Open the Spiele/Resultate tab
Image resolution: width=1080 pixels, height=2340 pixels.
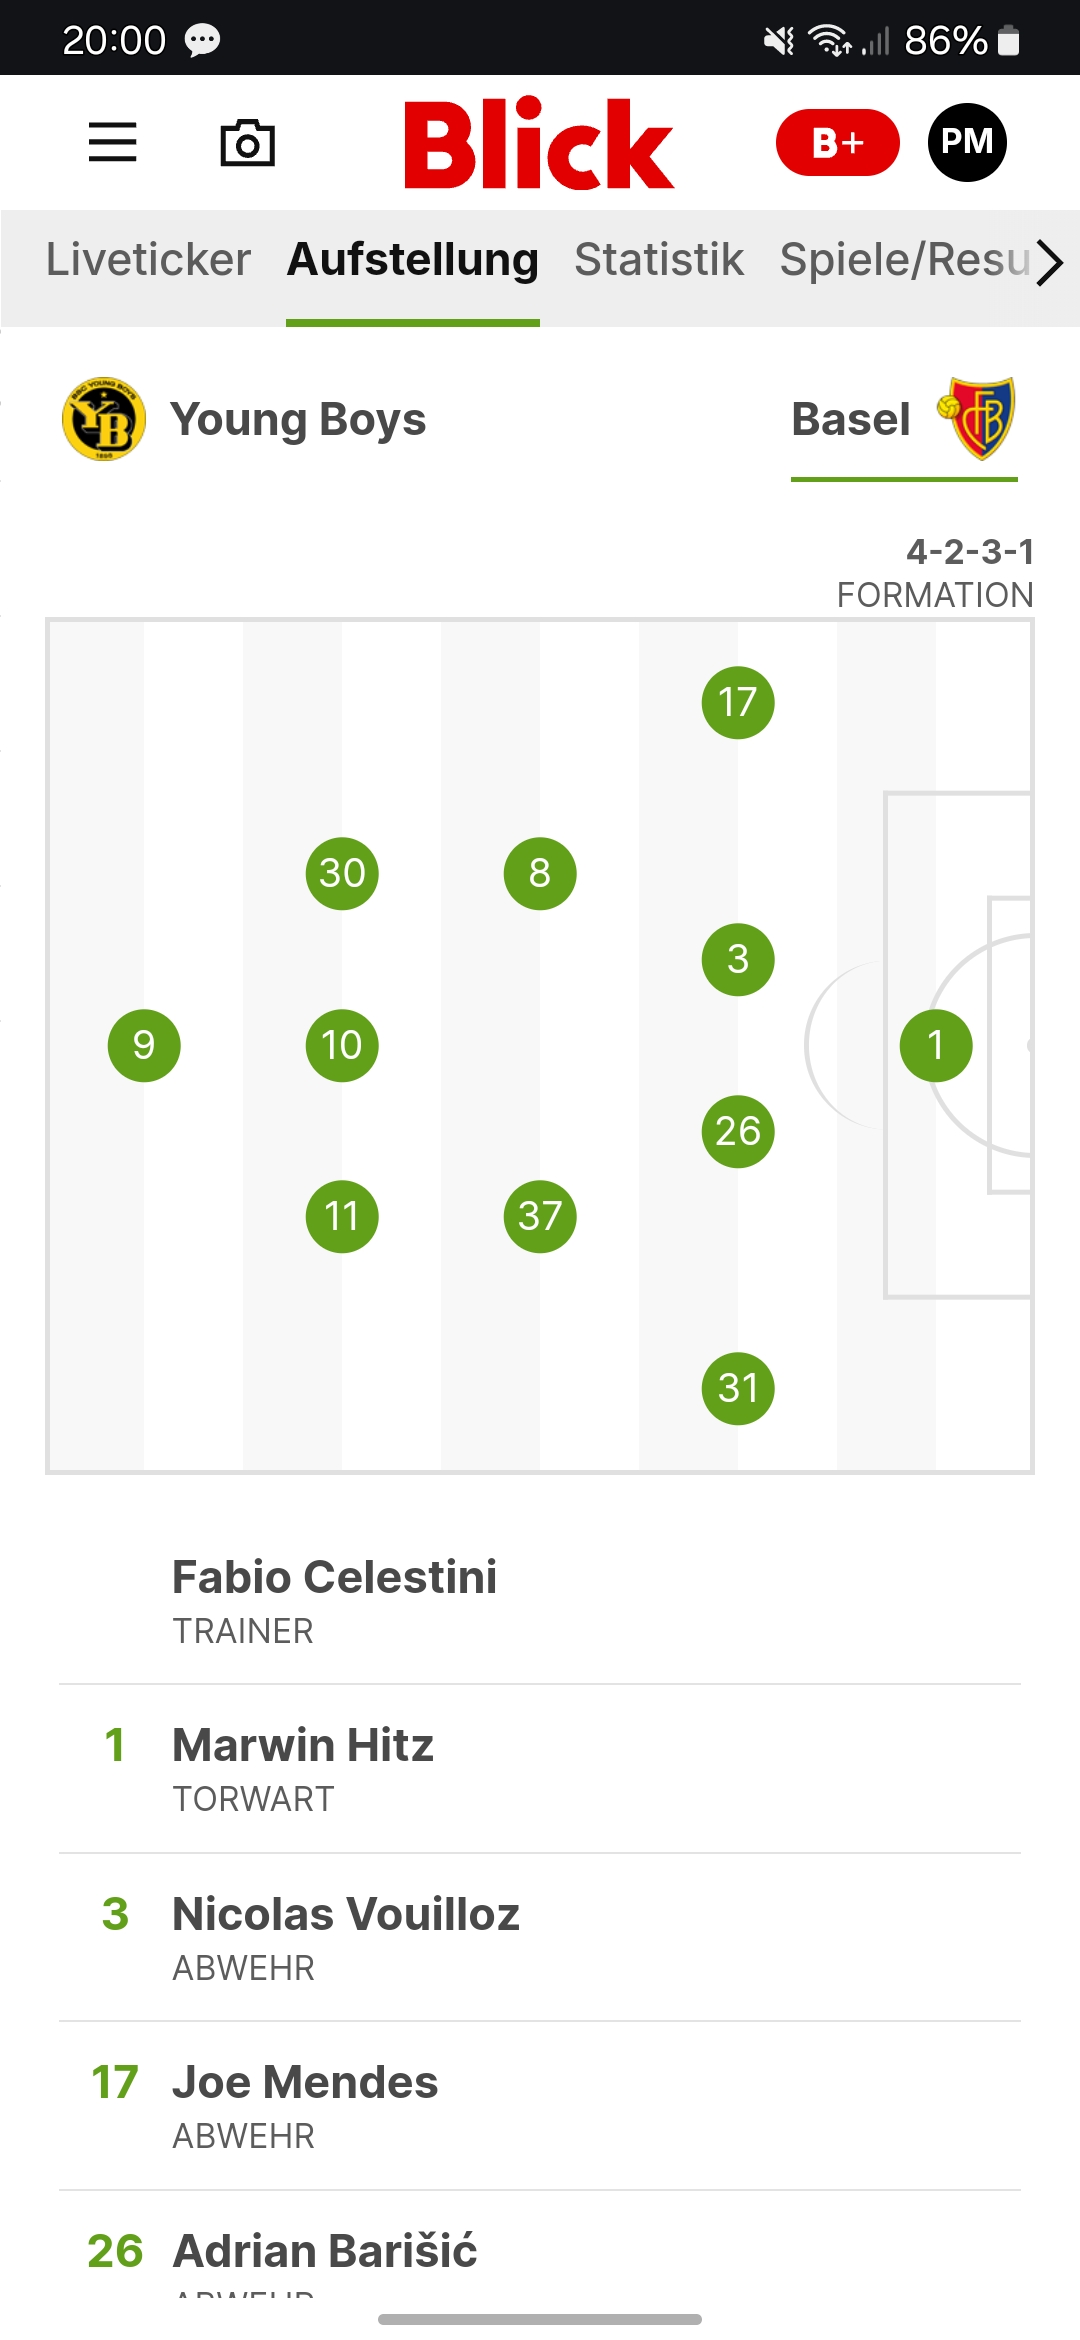(x=904, y=260)
